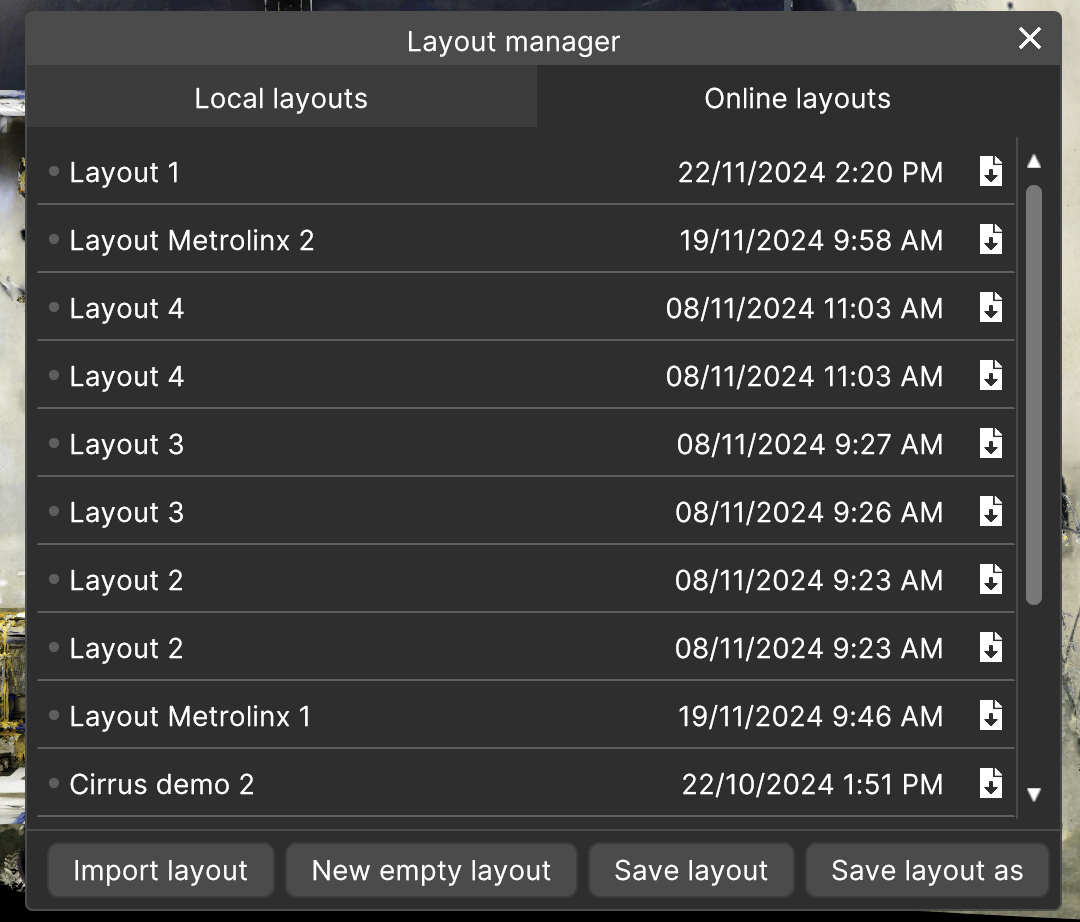The height and width of the screenshot is (922, 1080).
Task: Click the plain Save layout button
Action: [x=691, y=871]
